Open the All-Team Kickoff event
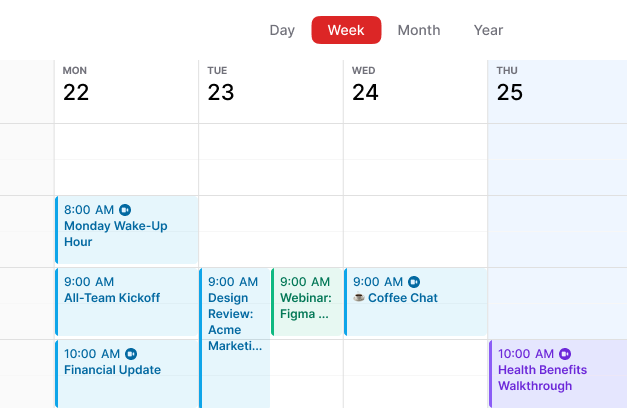 112,298
